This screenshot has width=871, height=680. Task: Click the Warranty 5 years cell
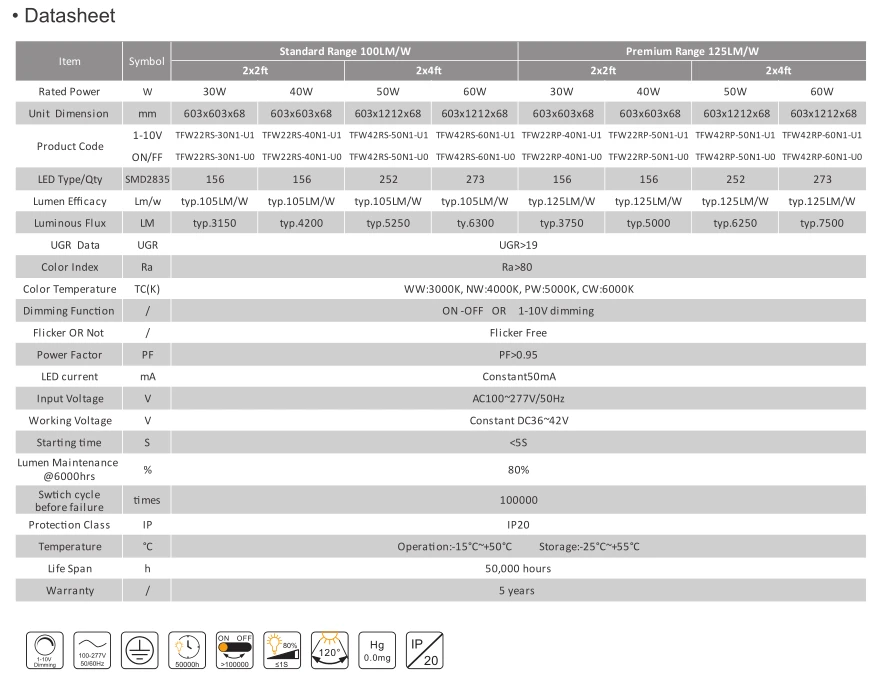518,591
